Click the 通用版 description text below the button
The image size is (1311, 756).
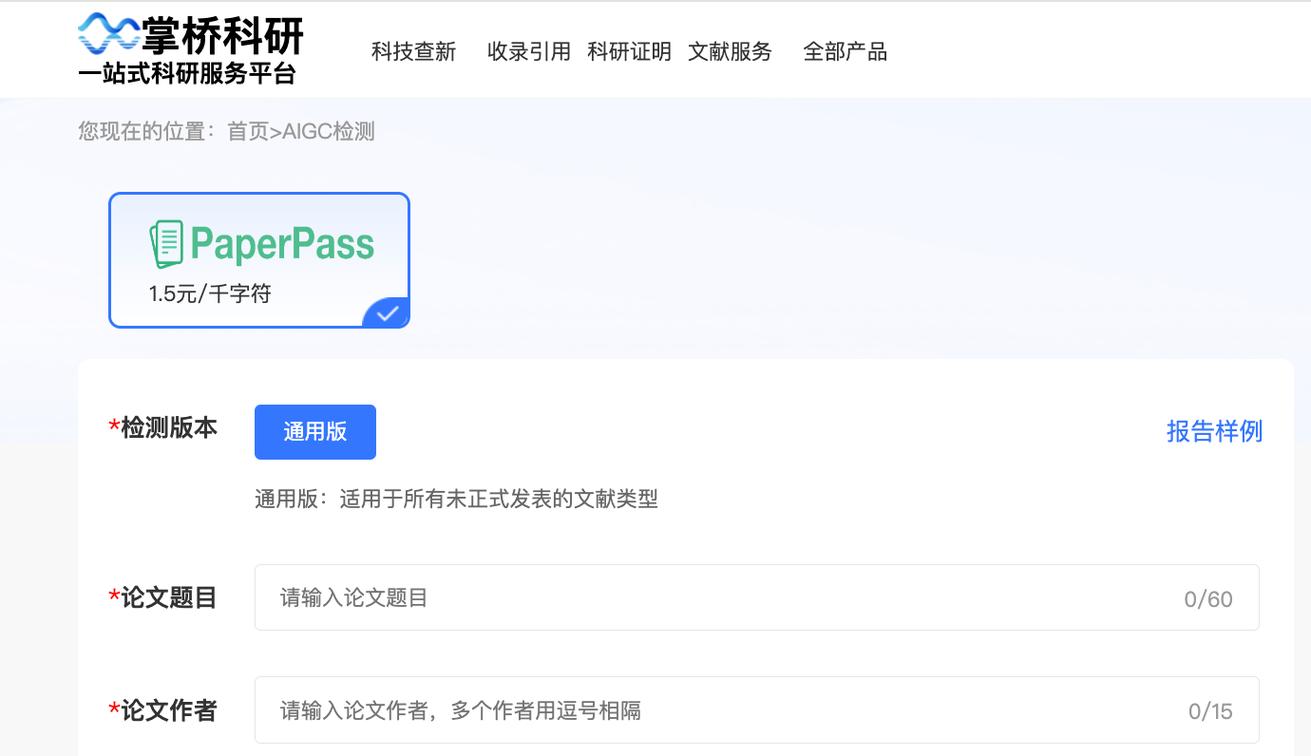point(456,498)
